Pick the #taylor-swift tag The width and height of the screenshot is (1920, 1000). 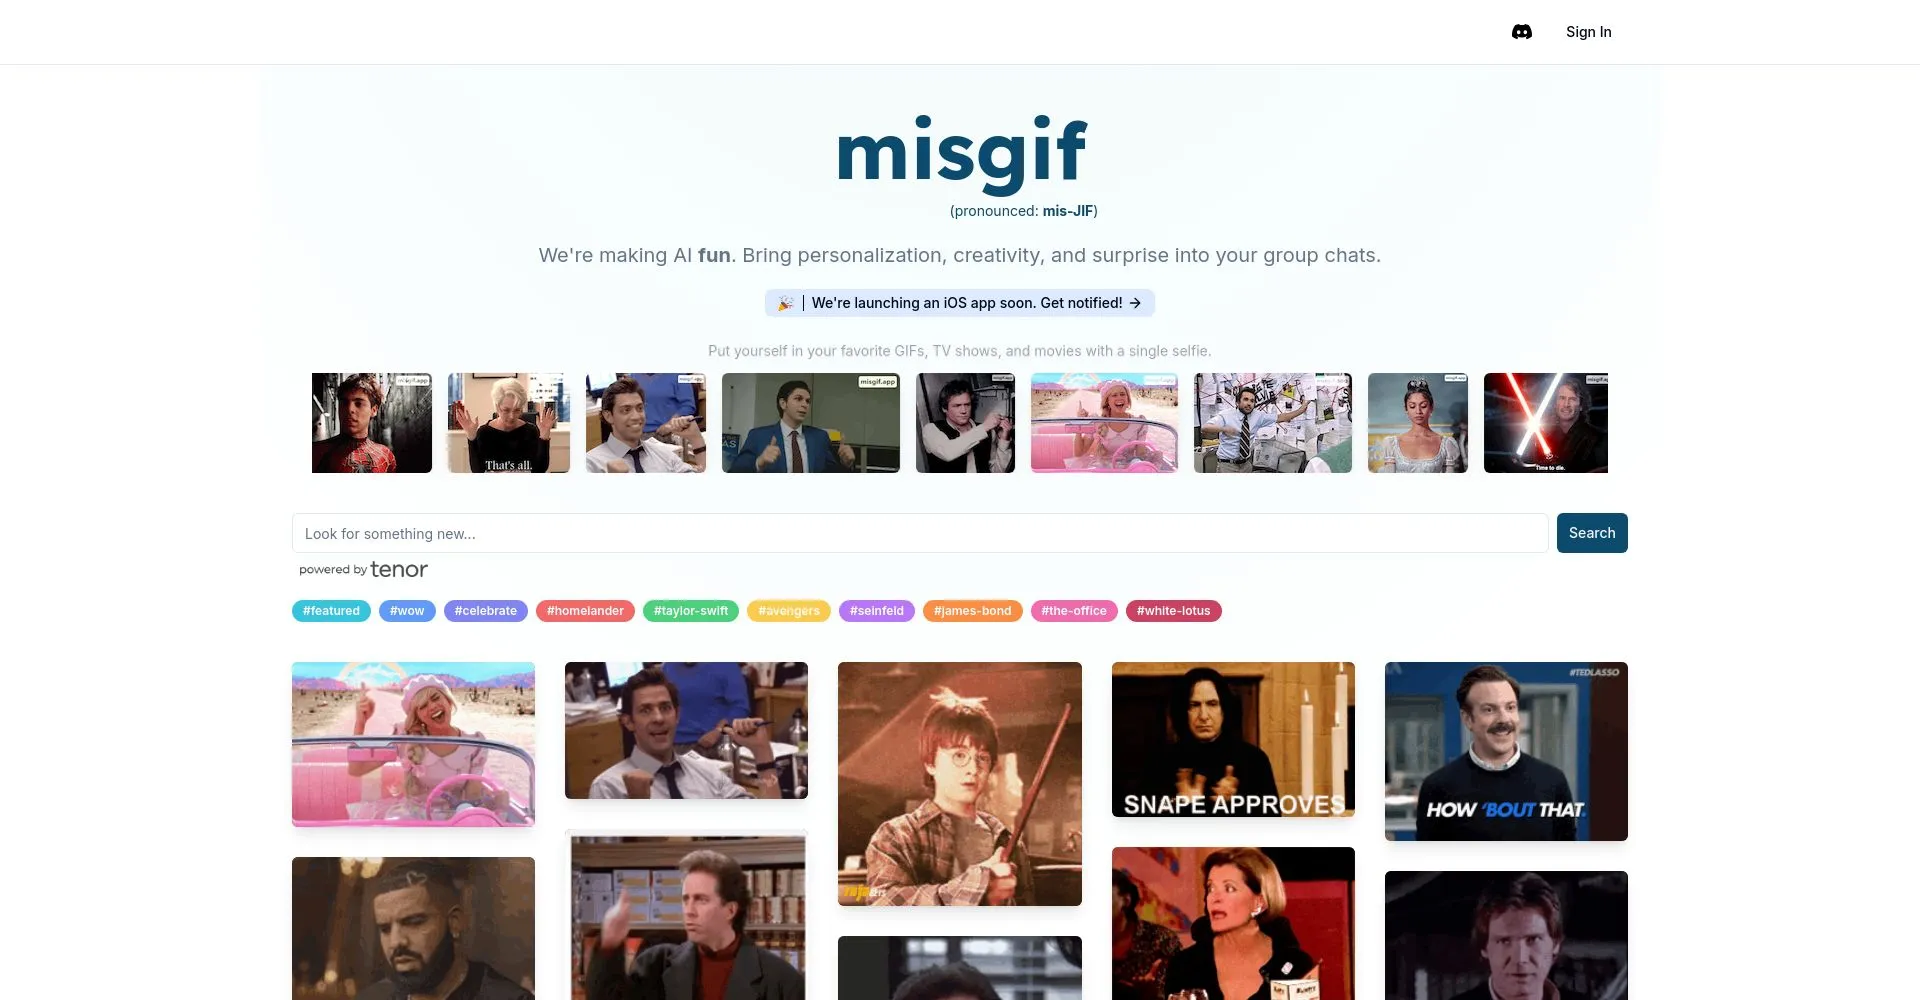coord(691,611)
